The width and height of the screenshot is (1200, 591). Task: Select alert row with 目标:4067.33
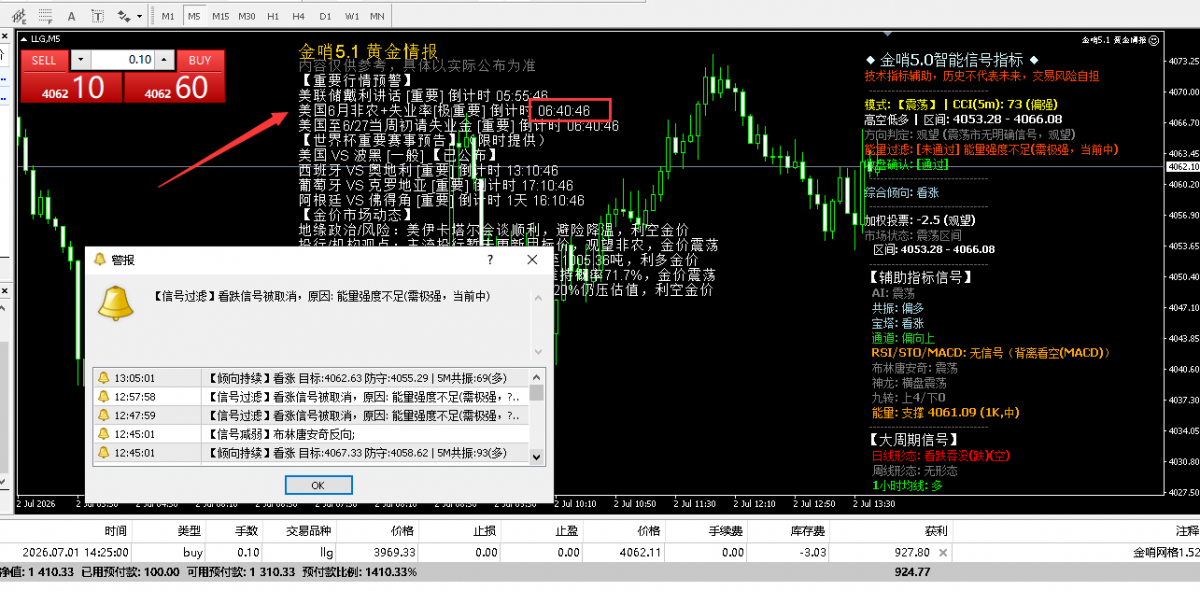[312, 453]
